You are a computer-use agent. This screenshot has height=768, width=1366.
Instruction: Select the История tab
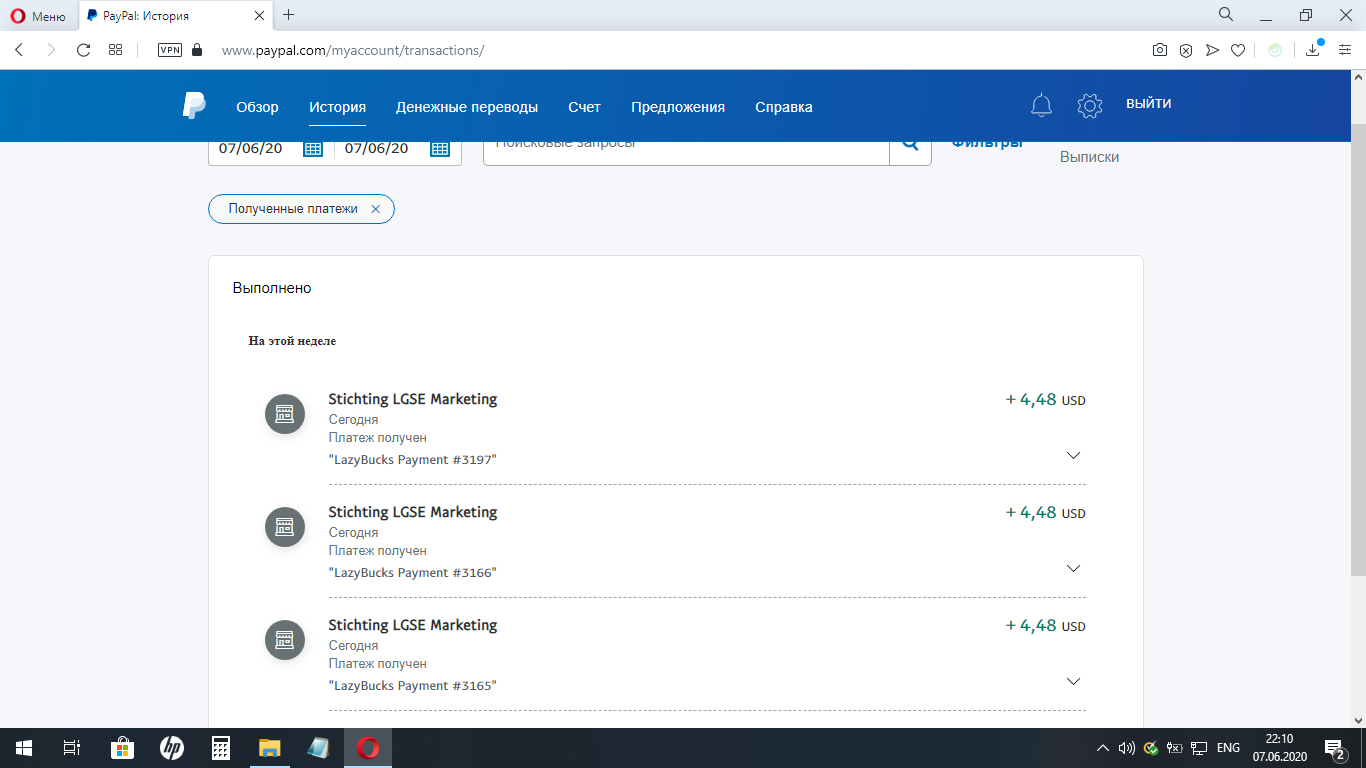pyautogui.click(x=337, y=107)
